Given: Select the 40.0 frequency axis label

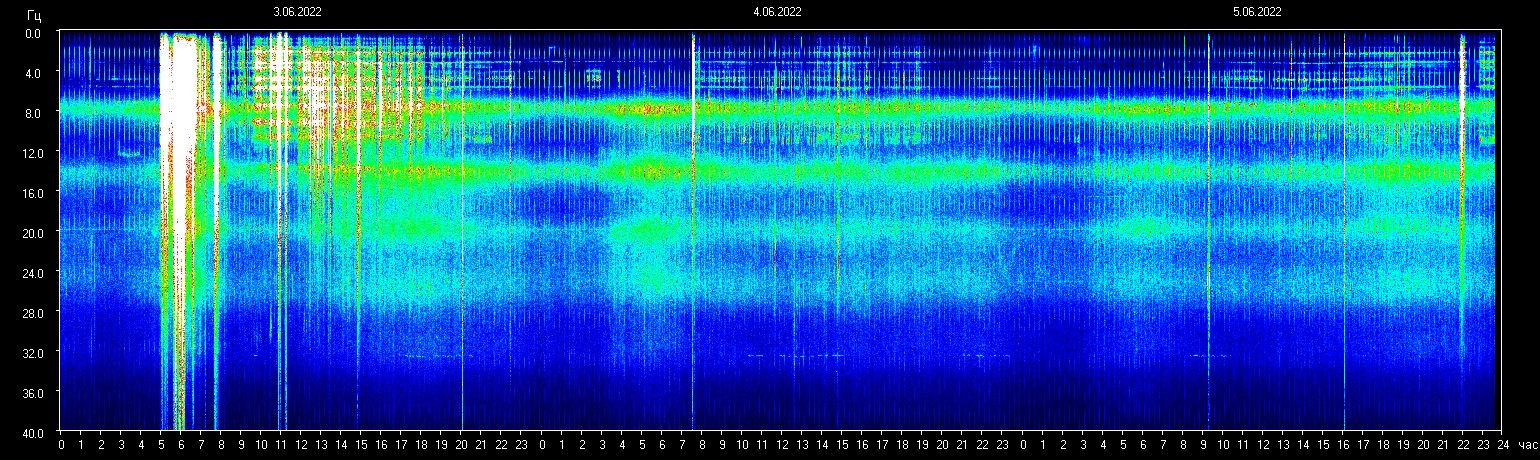Looking at the screenshot, I should [32, 432].
